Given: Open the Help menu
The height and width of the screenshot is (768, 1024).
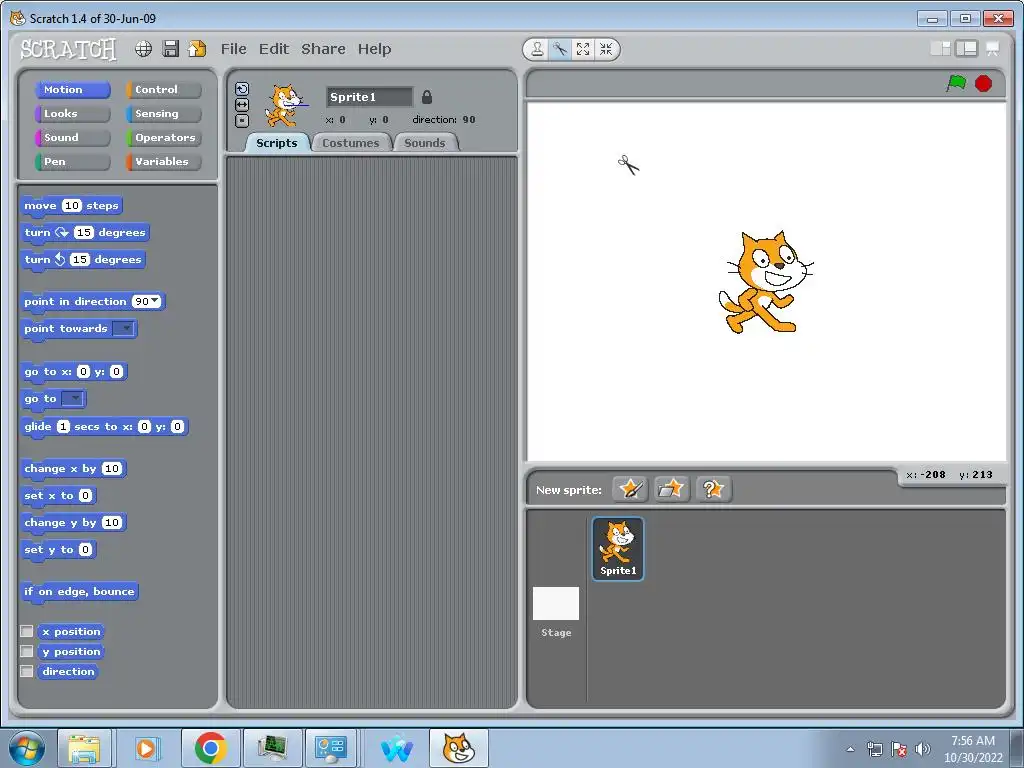Looking at the screenshot, I should point(374,49).
